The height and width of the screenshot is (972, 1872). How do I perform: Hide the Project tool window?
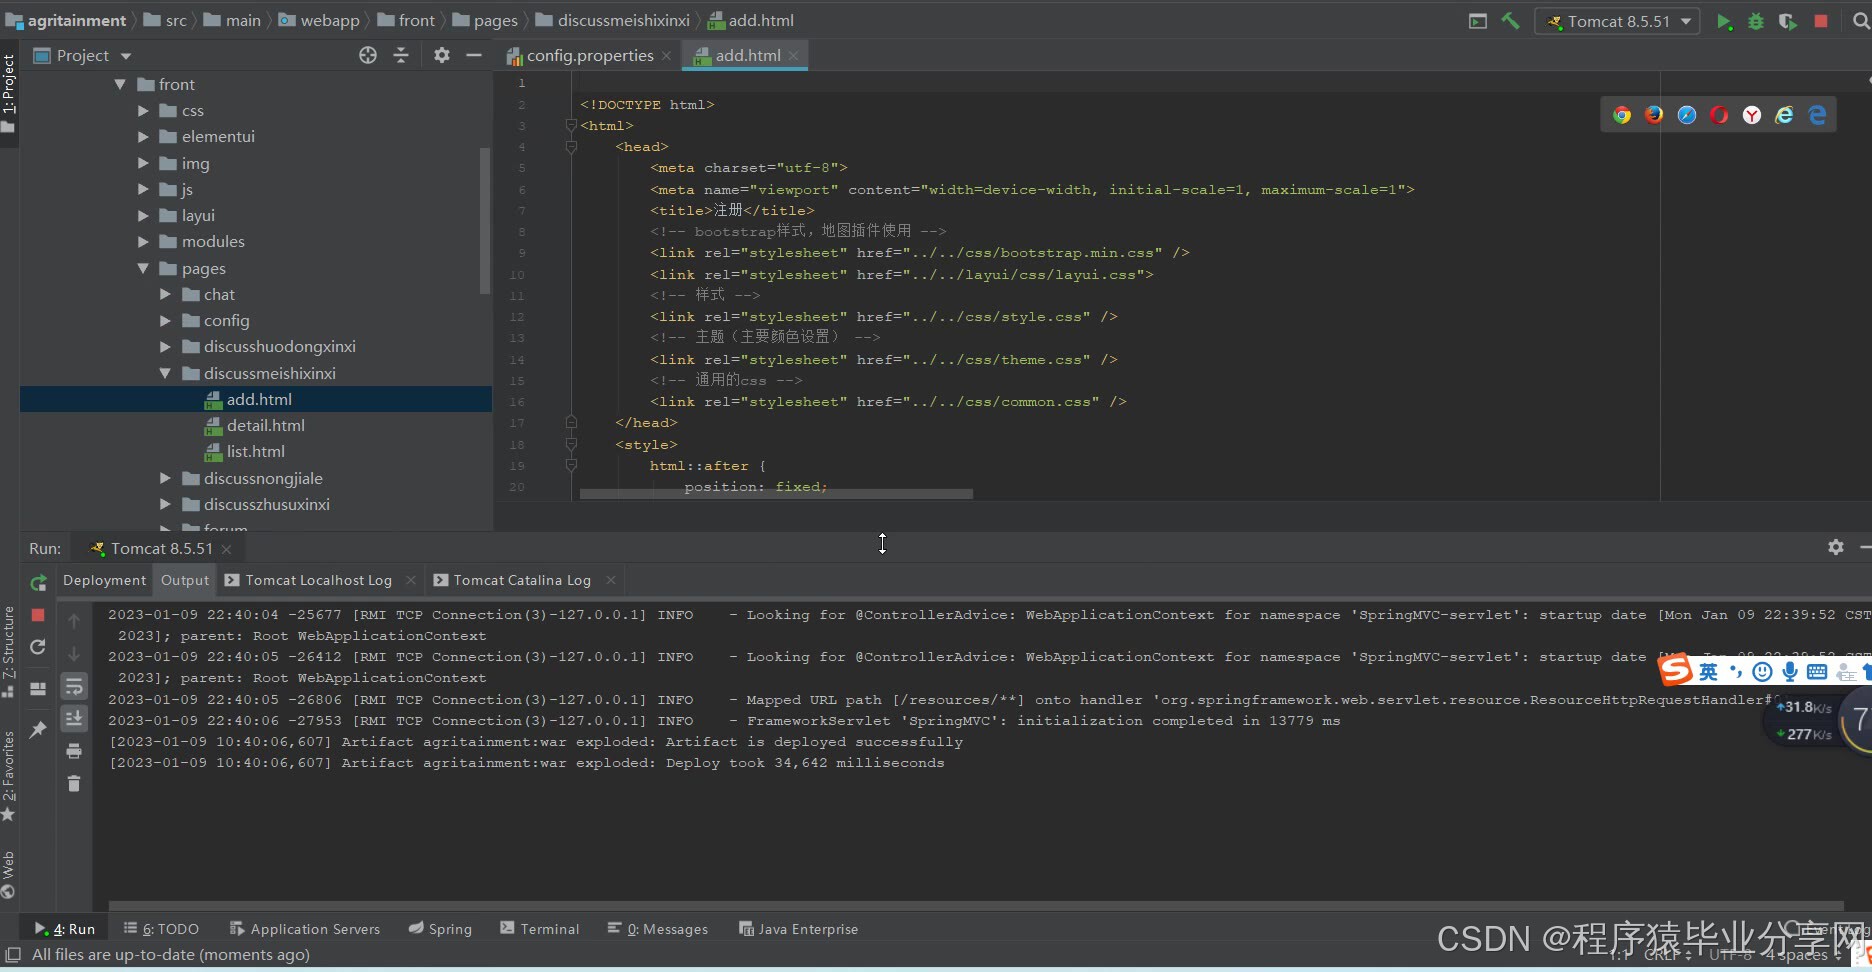(x=474, y=56)
